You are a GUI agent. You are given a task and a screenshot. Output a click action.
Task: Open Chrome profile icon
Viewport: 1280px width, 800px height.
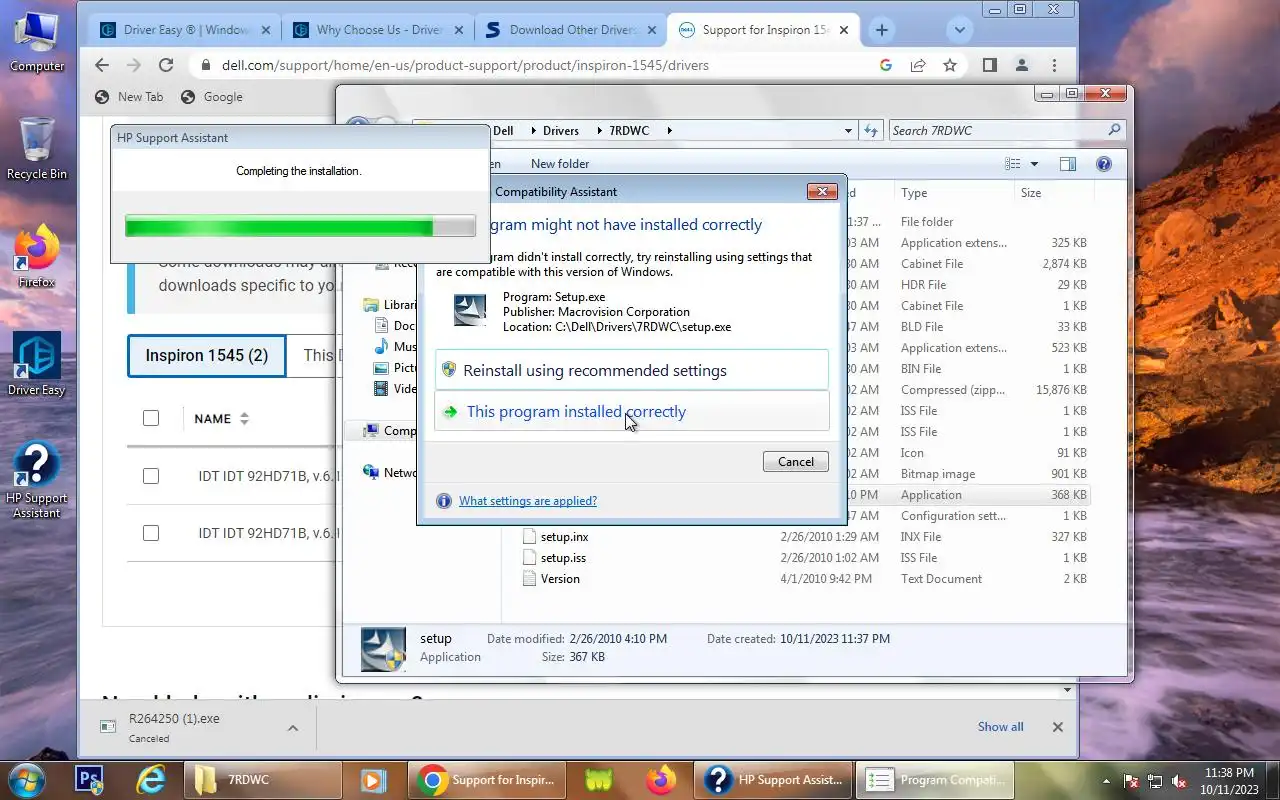coord(1022,65)
